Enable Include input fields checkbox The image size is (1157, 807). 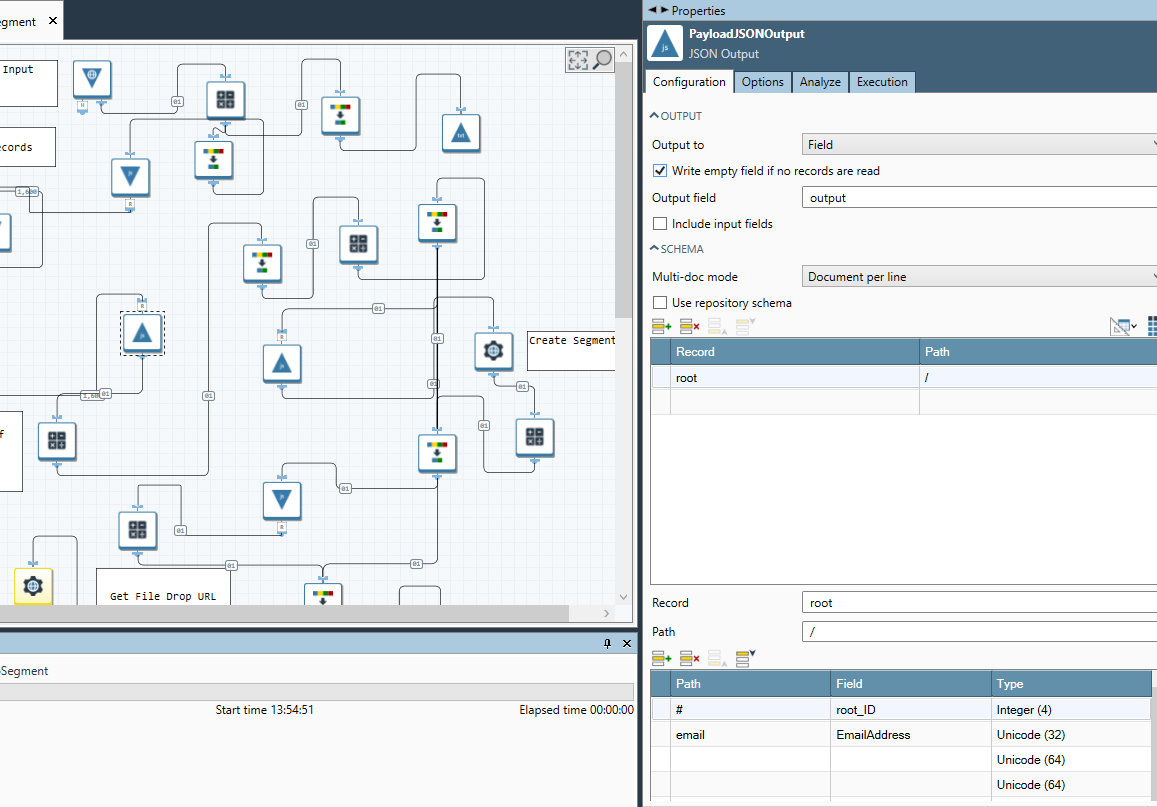(x=660, y=224)
